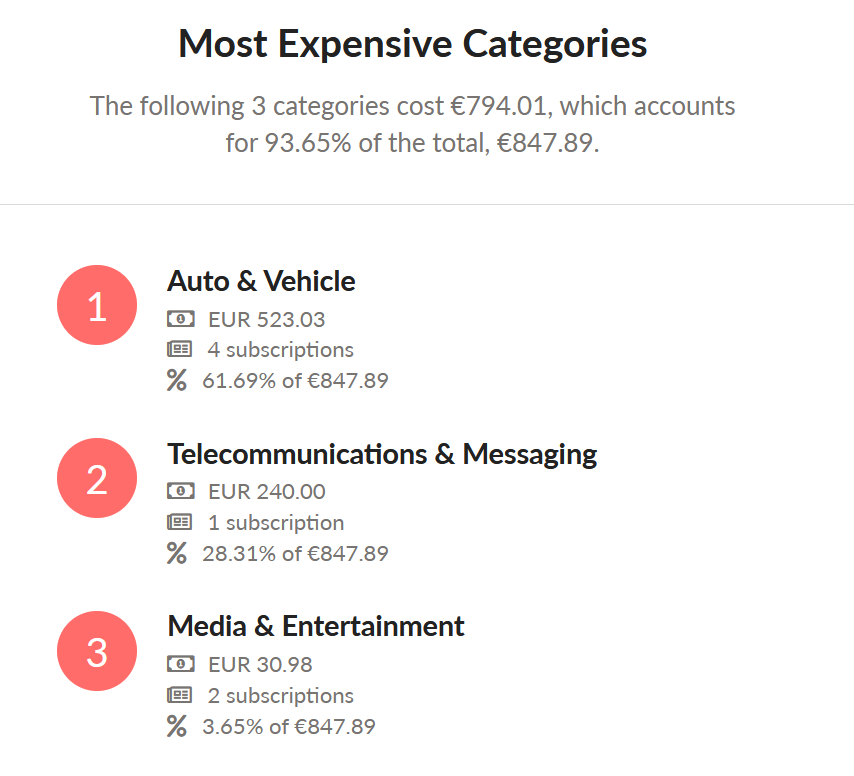The width and height of the screenshot is (854, 776).
Task: Open the Auto & Vehicle category
Action: click(x=261, y=282)
